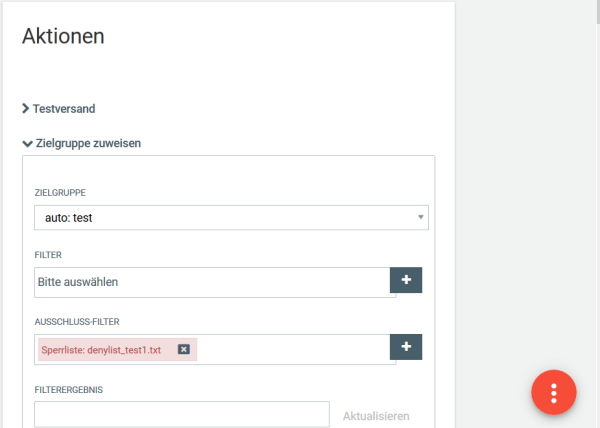Expand the Testversand section chevron
Screen dimensions: 600x428
coord(26,109)
